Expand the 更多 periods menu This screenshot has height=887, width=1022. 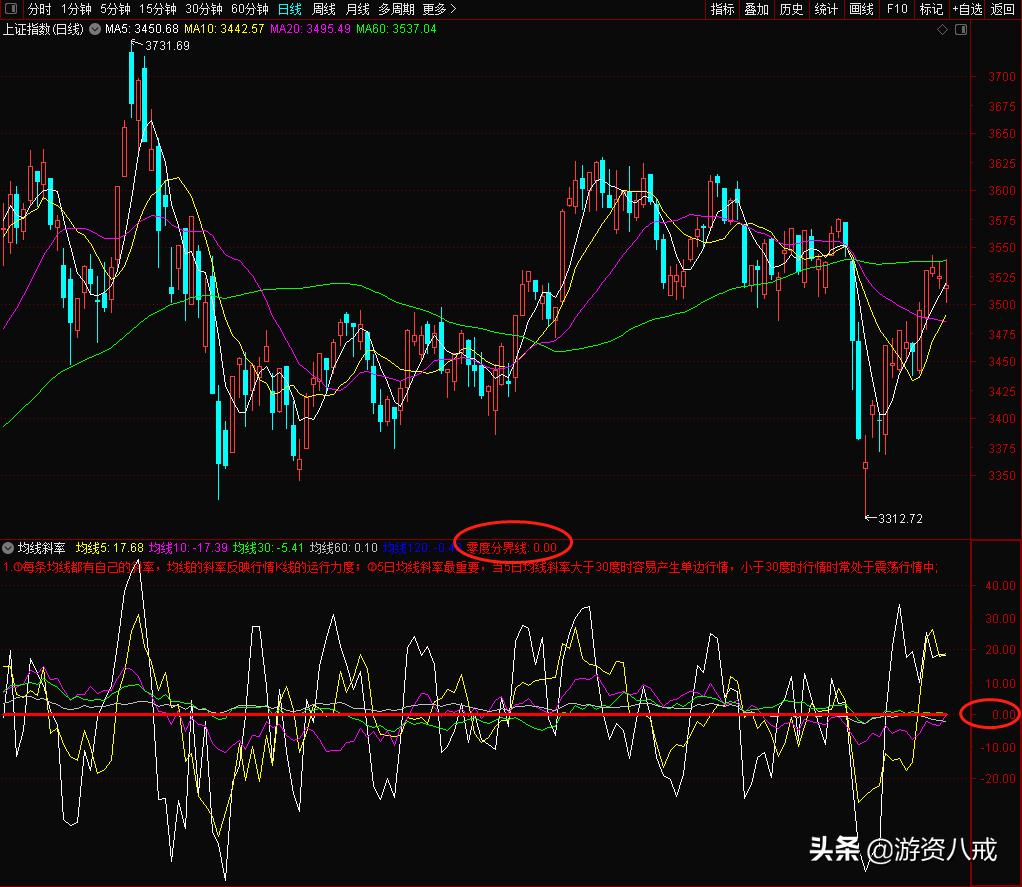click(x=439, y=9)
